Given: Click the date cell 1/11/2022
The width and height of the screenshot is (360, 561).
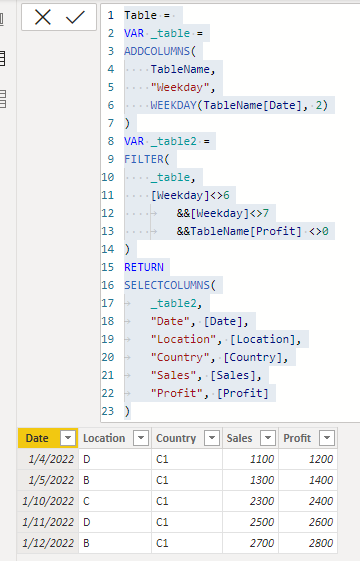Looking at the screenshot, I should 48,522.
